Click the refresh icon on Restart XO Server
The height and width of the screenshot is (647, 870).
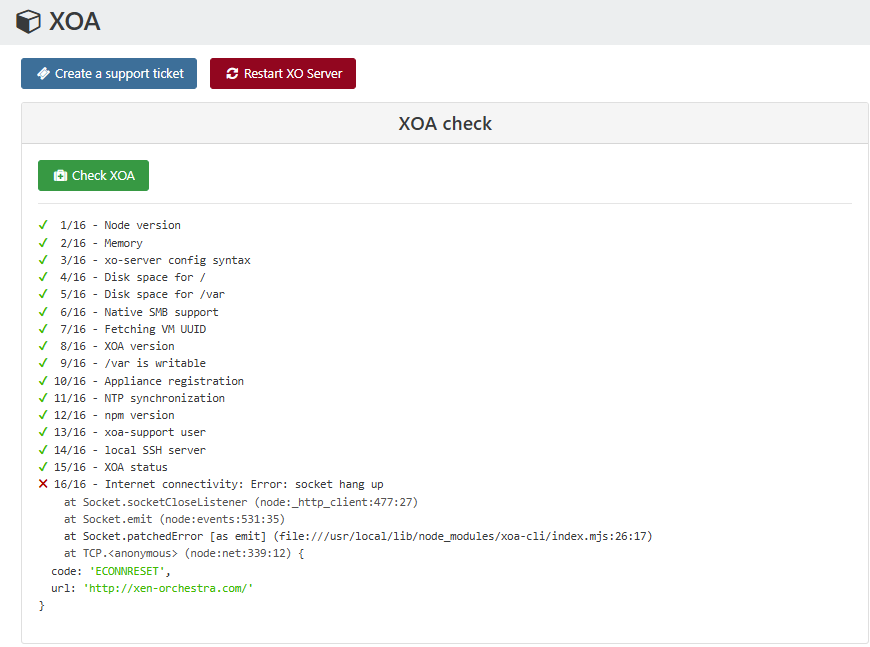tap(232, 74)
